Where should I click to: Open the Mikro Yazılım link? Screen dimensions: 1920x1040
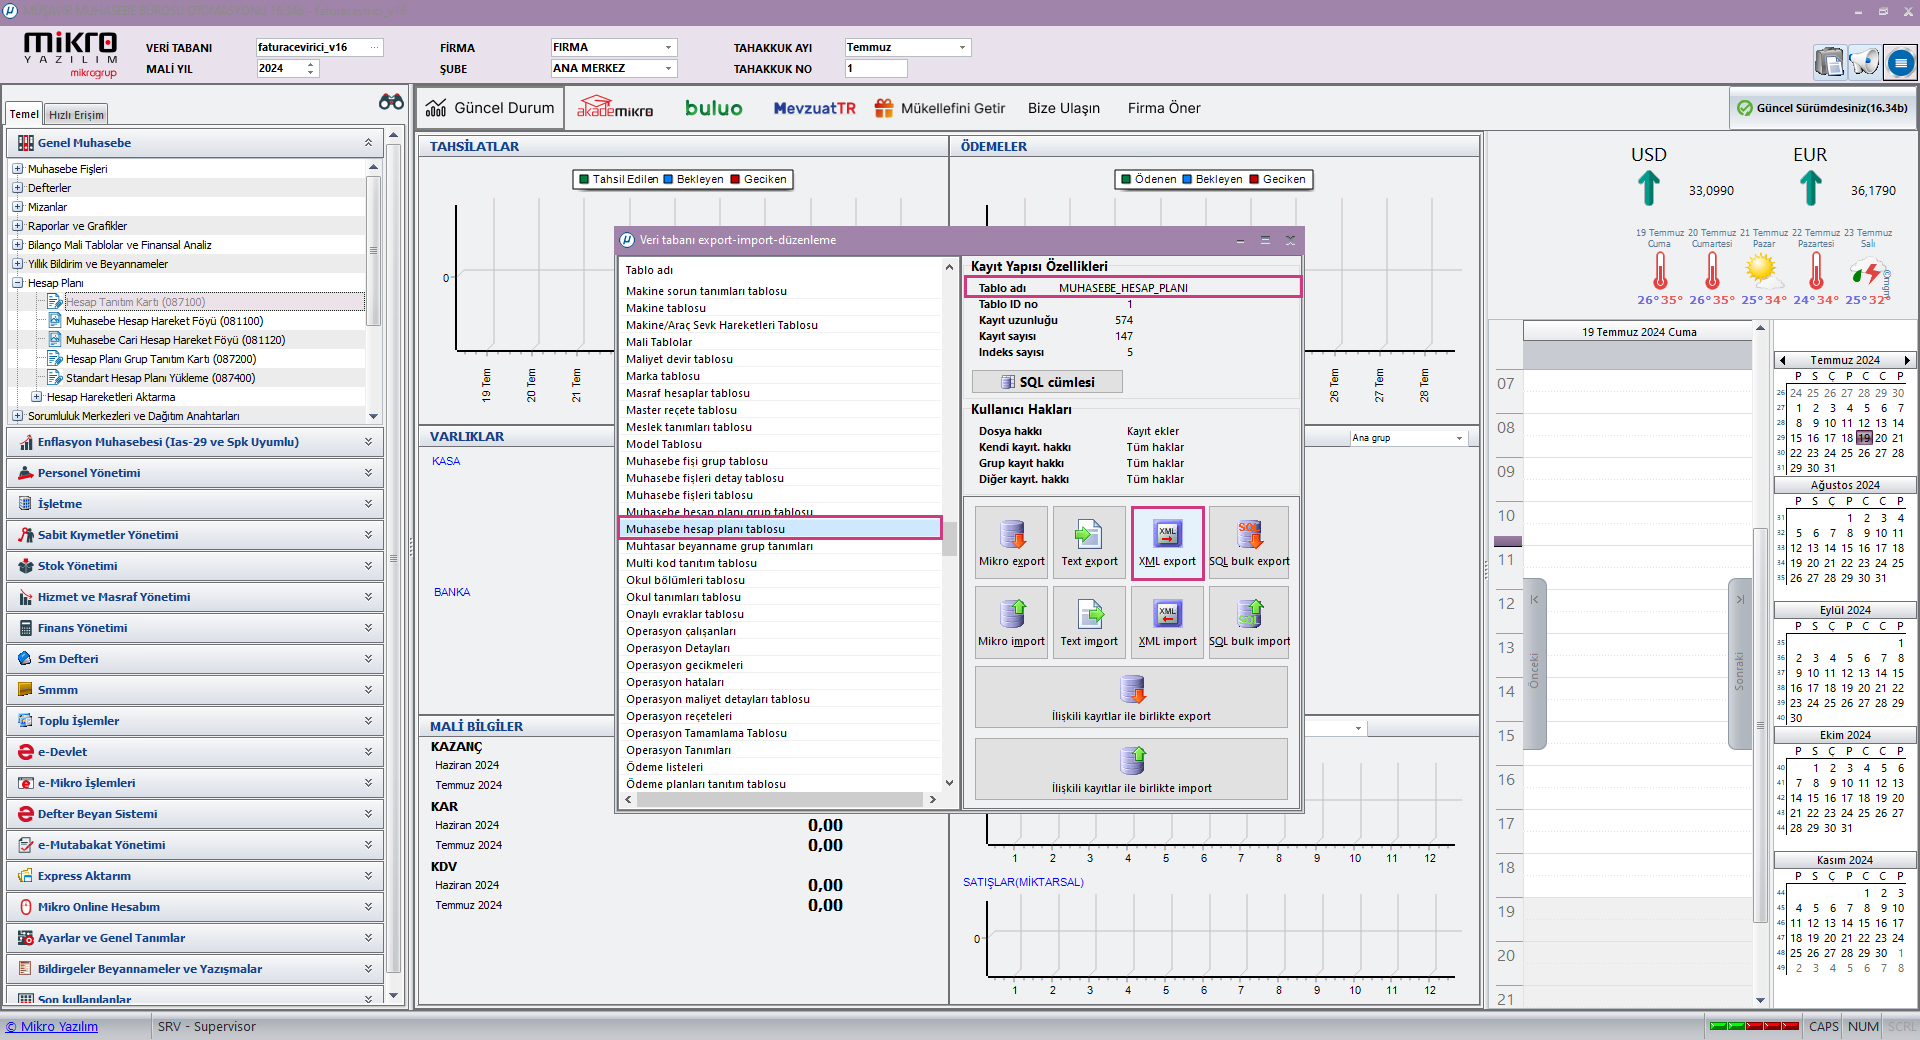click(x=52, y=1026)
